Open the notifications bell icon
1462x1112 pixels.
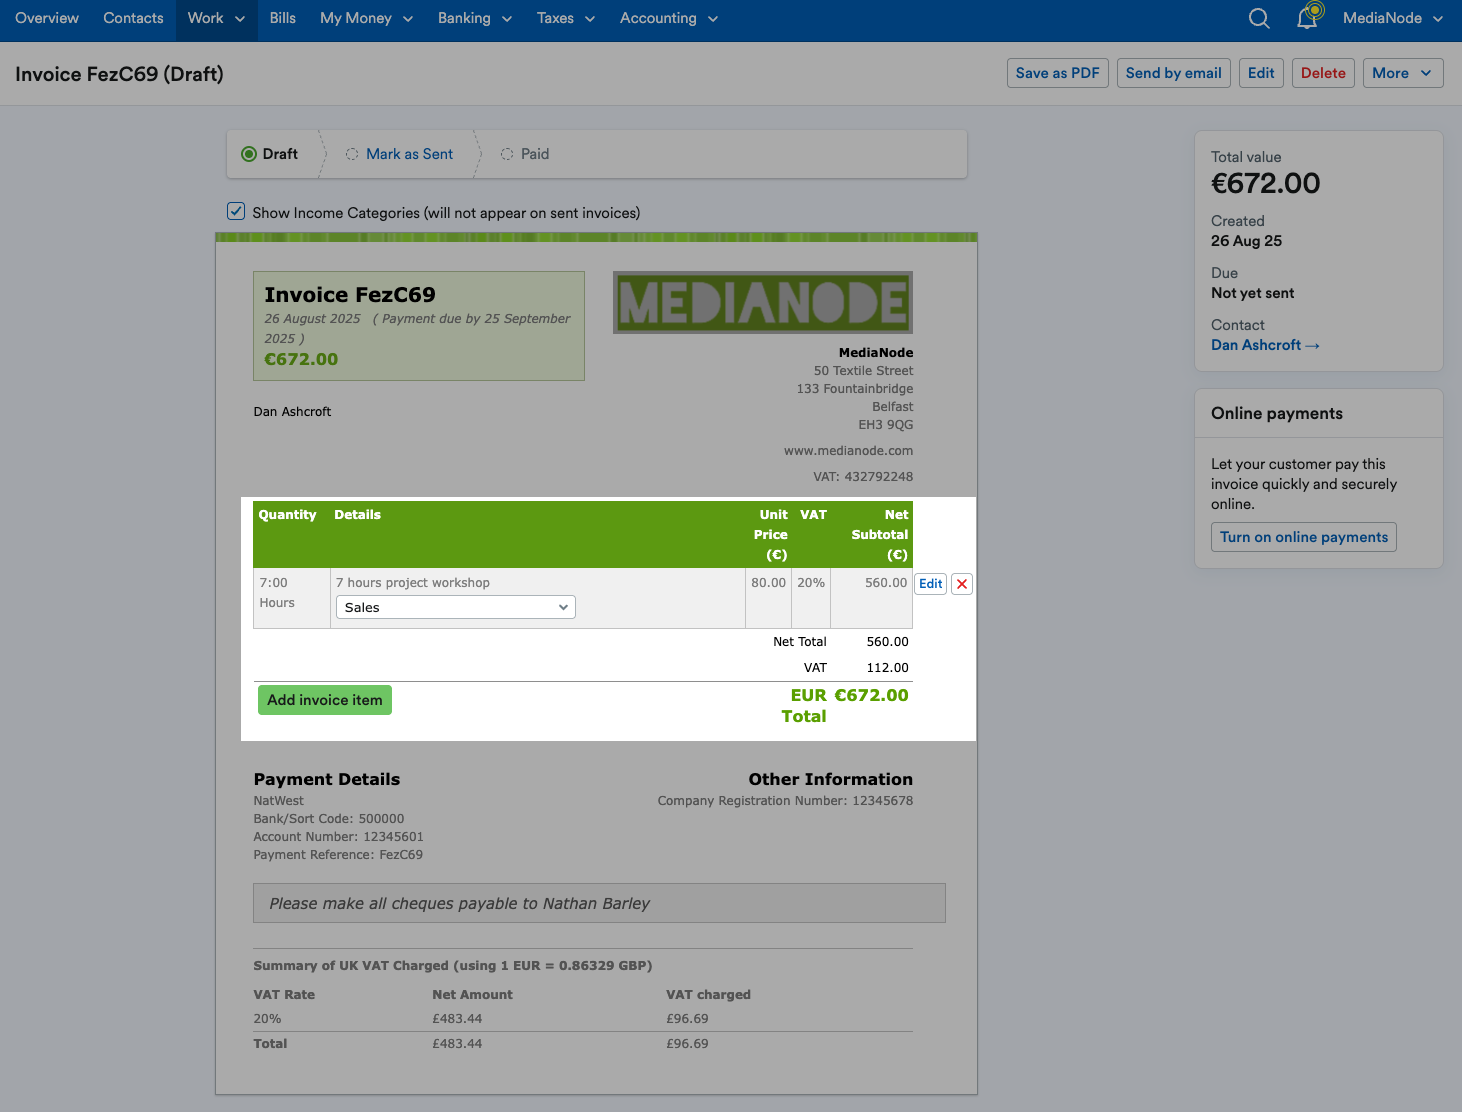(x=1309, y=17)
